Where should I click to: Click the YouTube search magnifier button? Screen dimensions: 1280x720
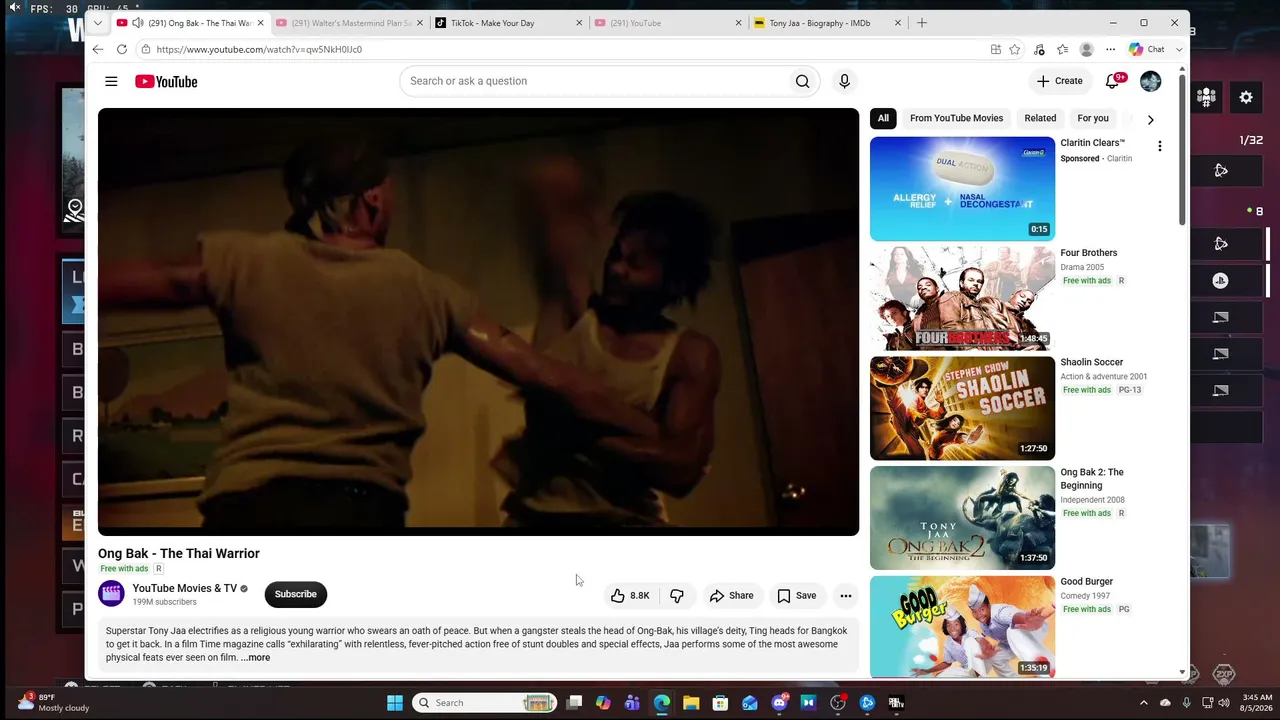click(802, 81)
